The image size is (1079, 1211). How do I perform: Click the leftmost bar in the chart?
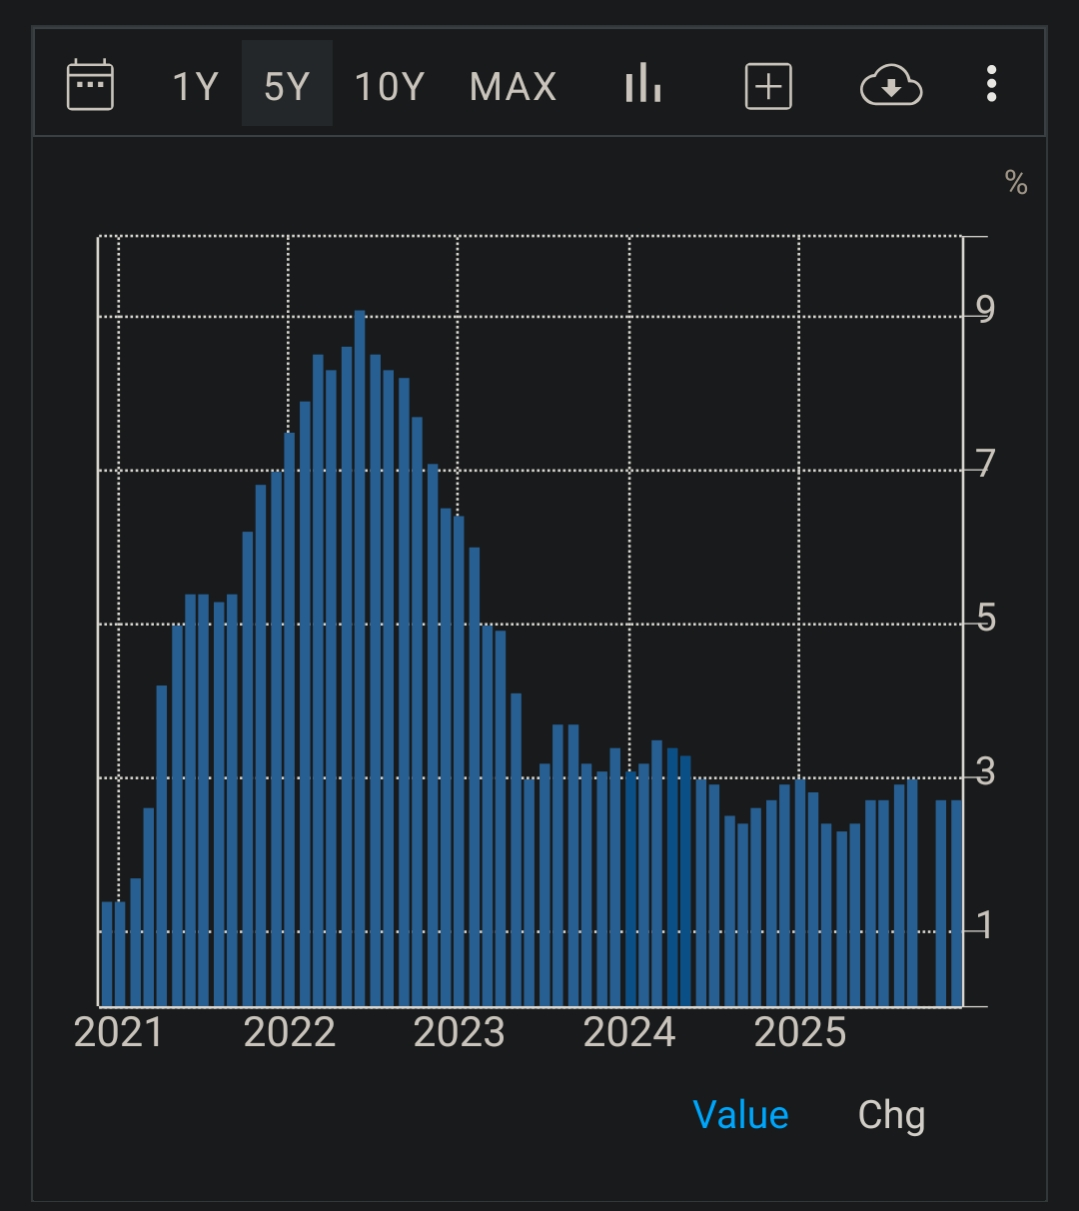[x=106, y=953]
